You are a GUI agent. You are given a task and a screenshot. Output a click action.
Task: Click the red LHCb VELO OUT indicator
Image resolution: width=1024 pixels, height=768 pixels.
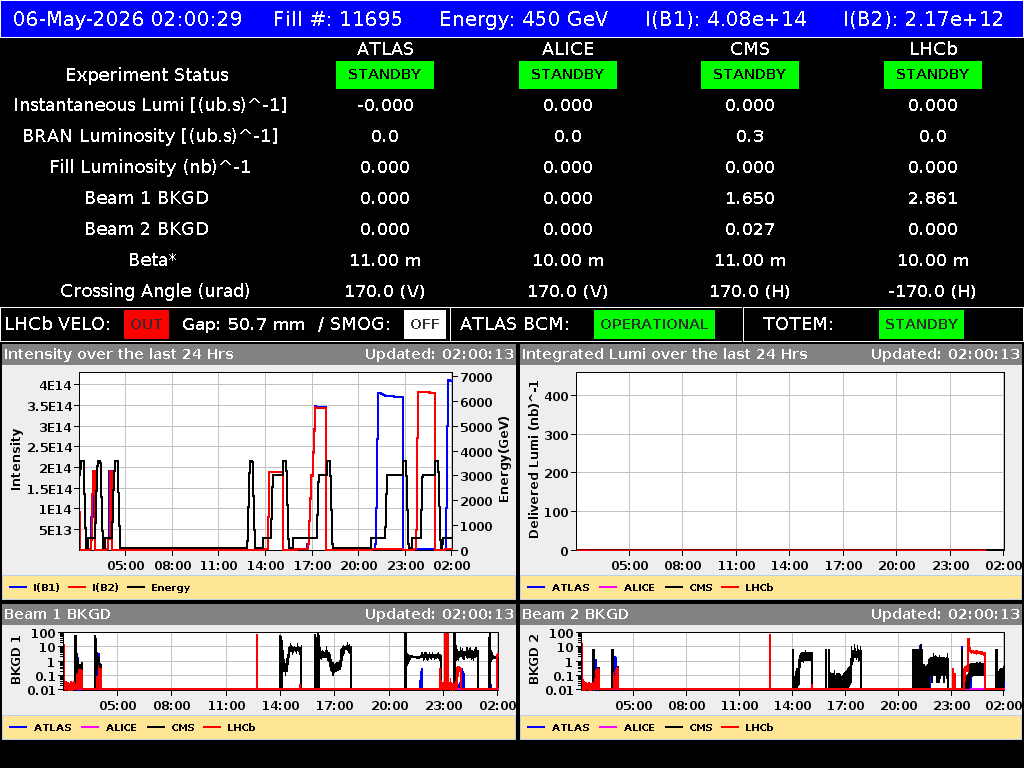click(146, 325)
